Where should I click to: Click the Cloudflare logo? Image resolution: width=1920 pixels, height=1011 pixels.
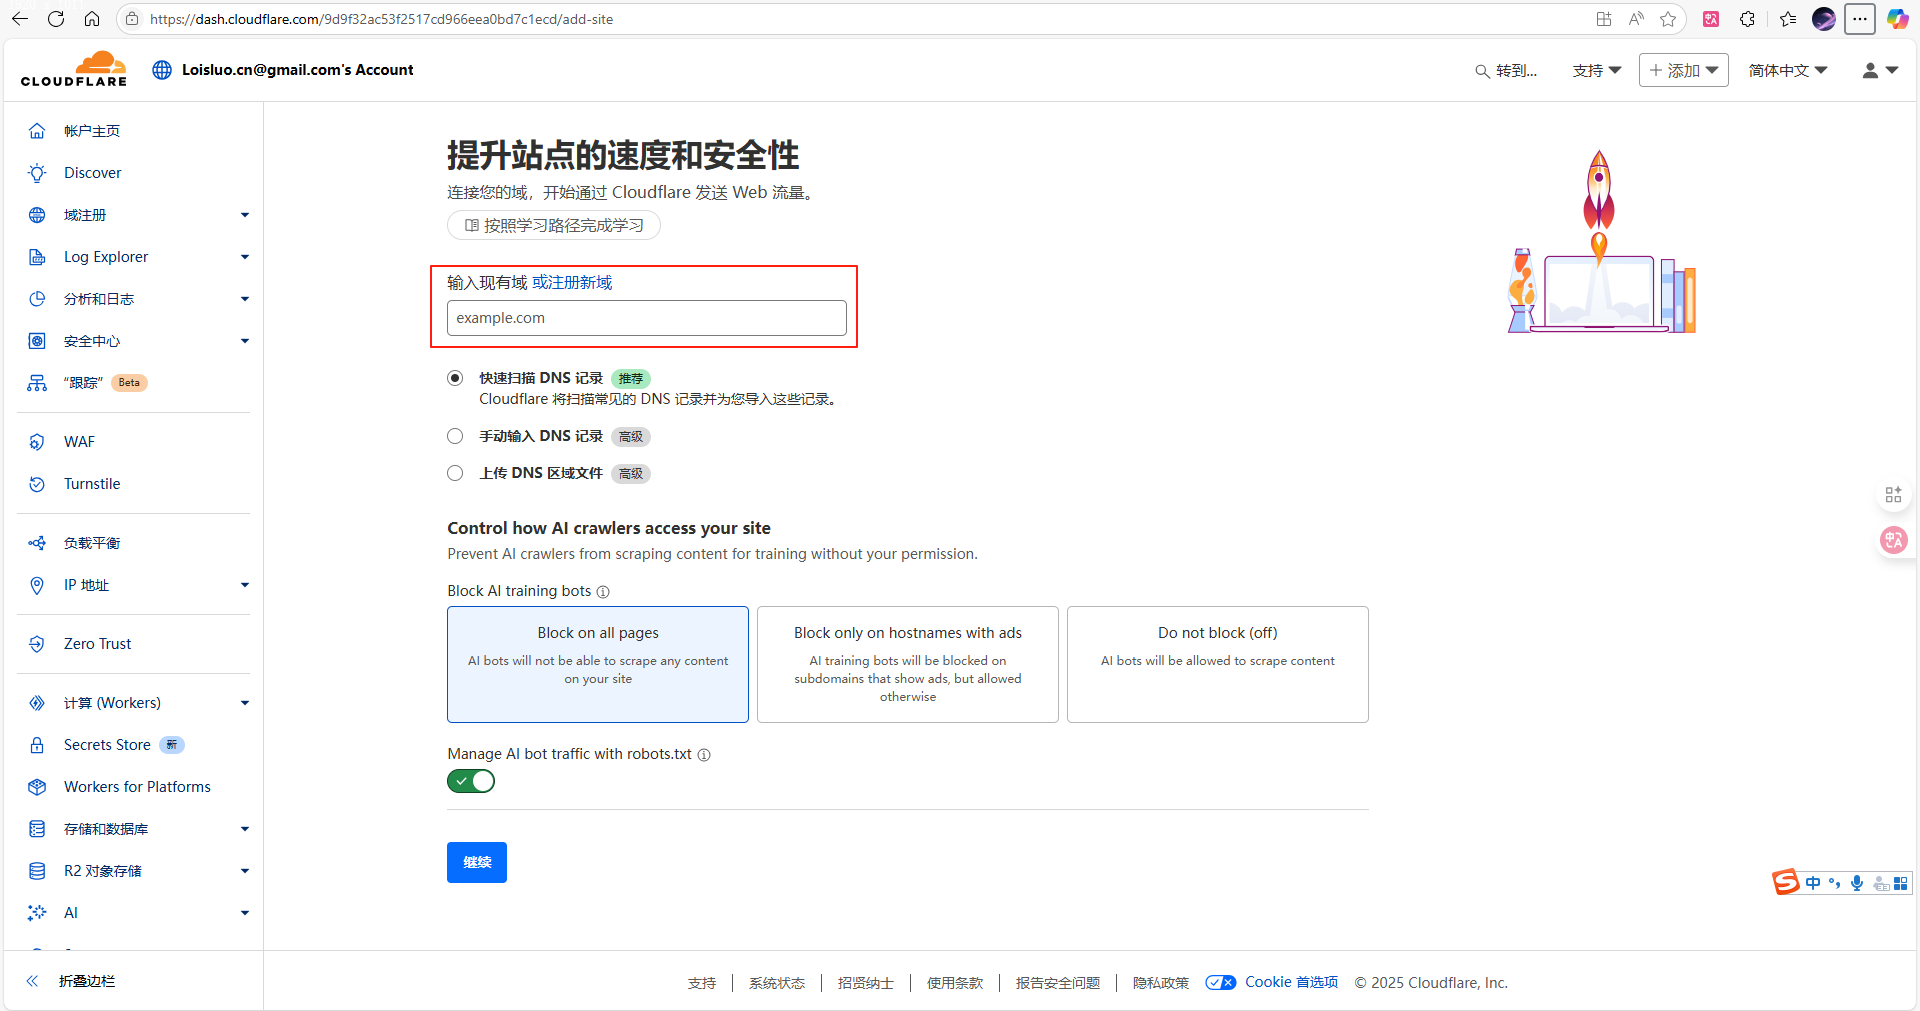click(x=74, y=69)
